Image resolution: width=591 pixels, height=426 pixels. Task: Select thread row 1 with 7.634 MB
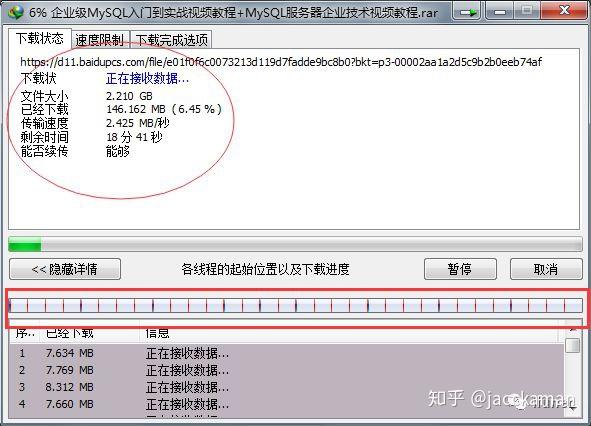pos(286,353)
